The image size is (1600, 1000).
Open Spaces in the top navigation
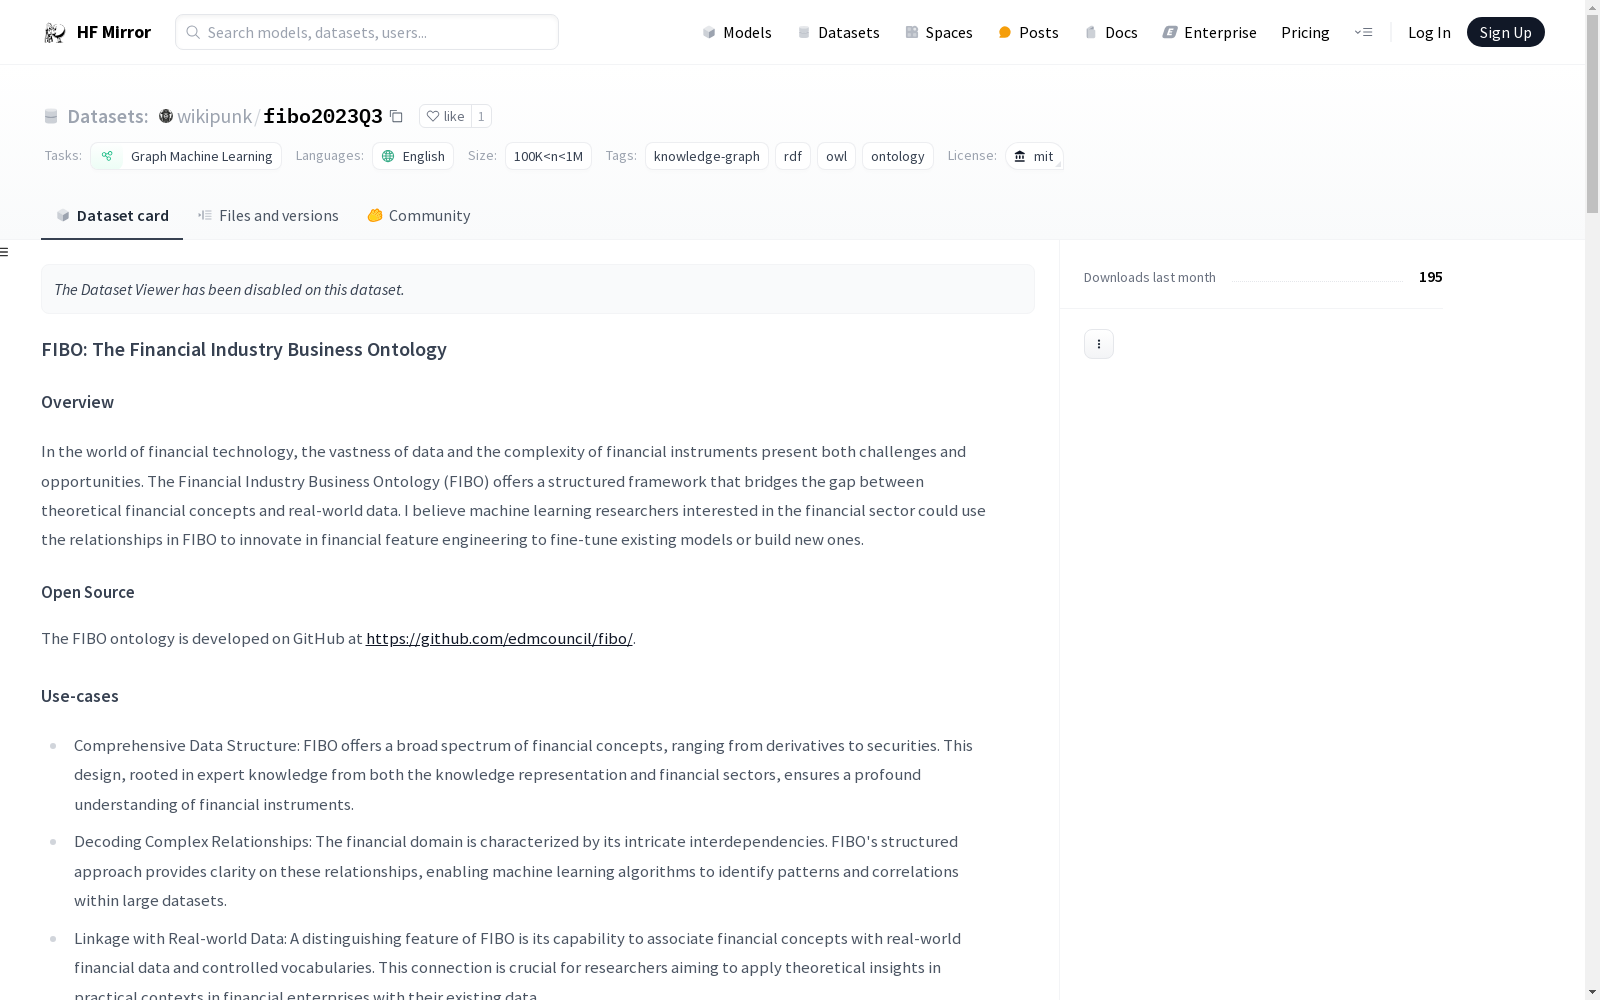click(x=939, y=32)
